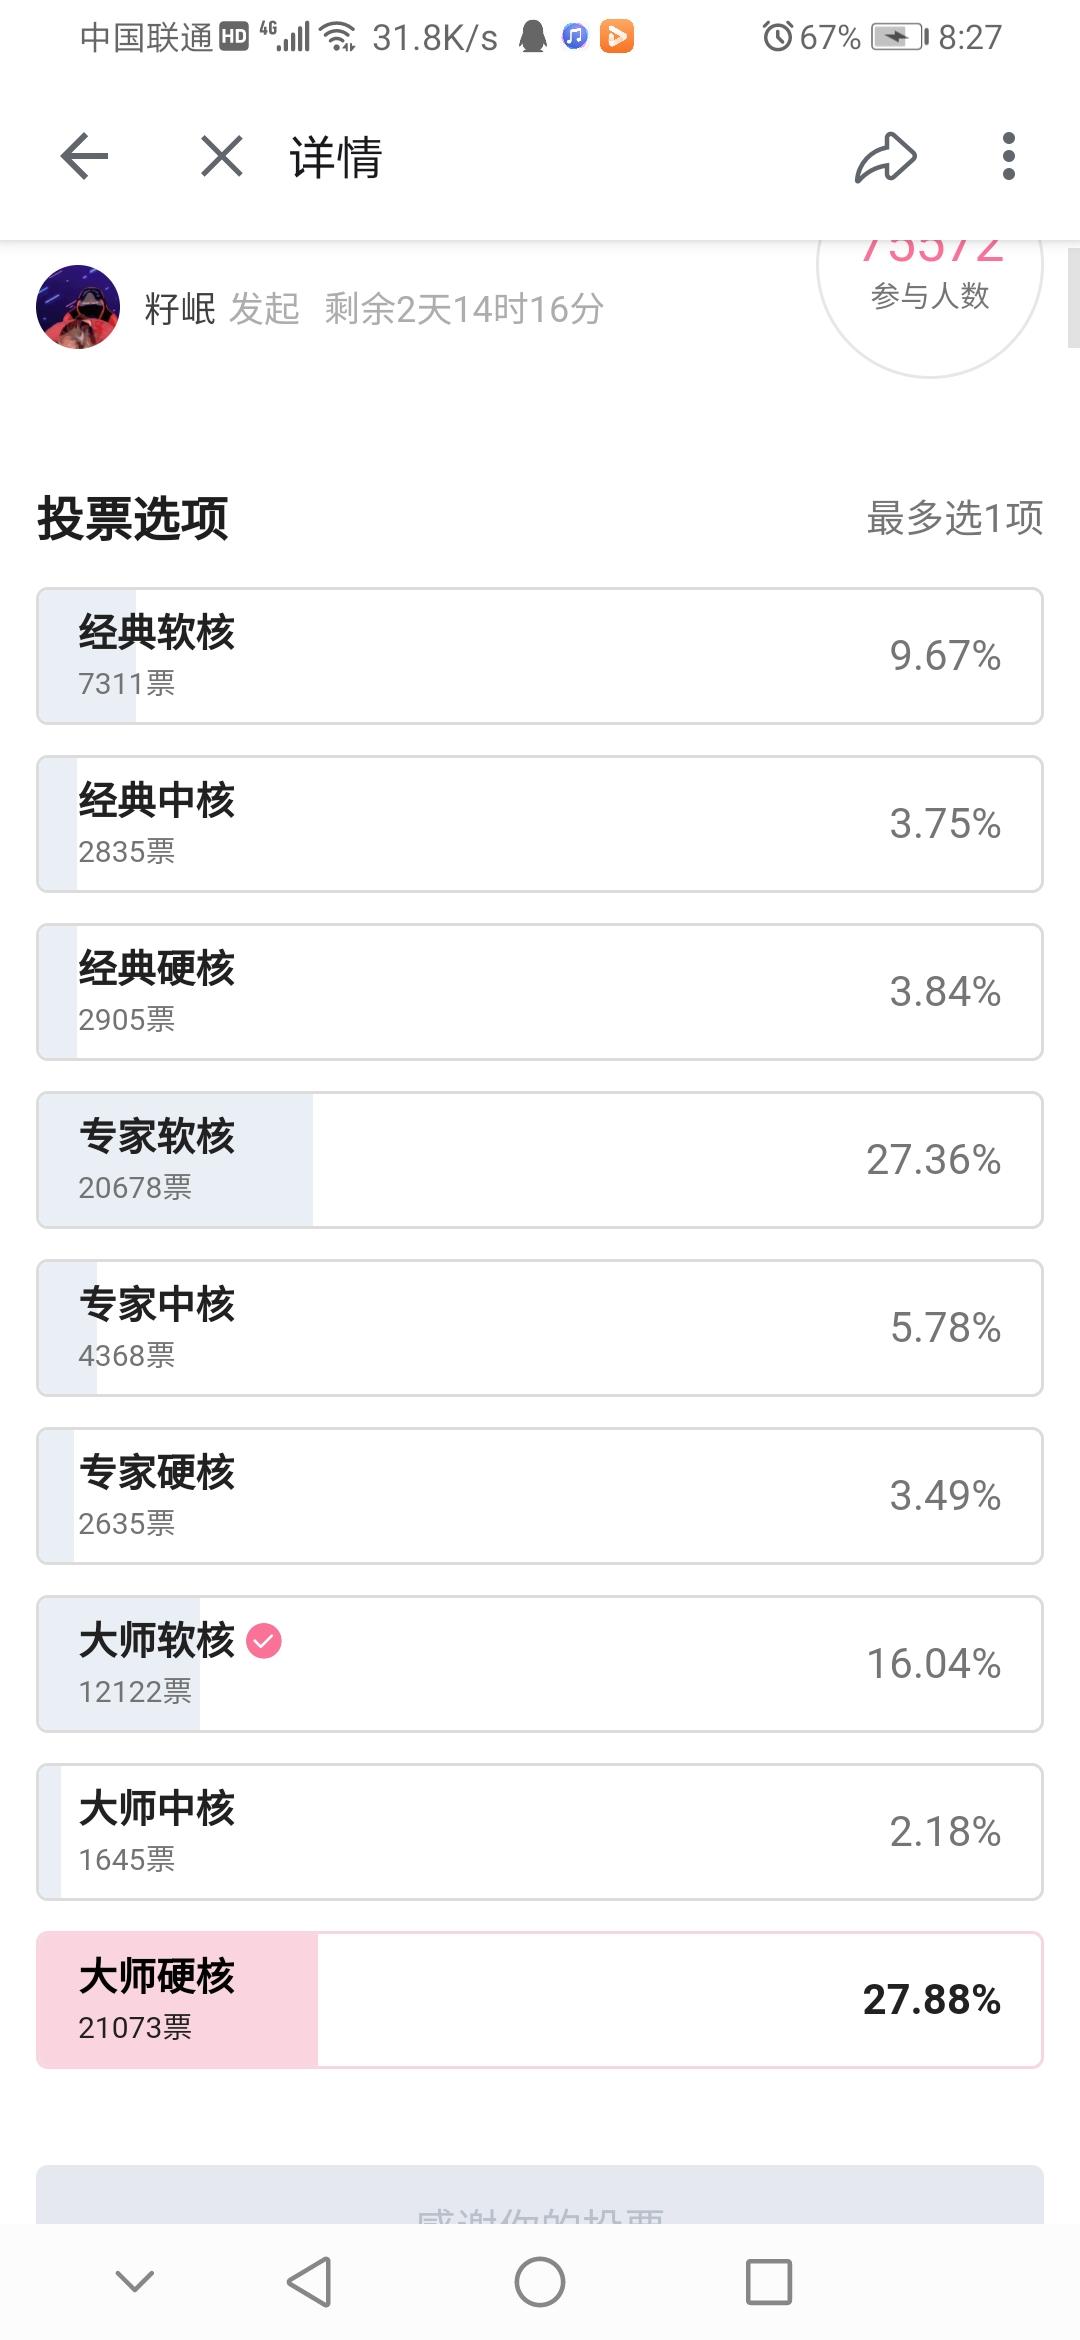This screenshot has width=1080, height=2340.
Task: Close the 详情 page with X icon
Action: (221, 157)
